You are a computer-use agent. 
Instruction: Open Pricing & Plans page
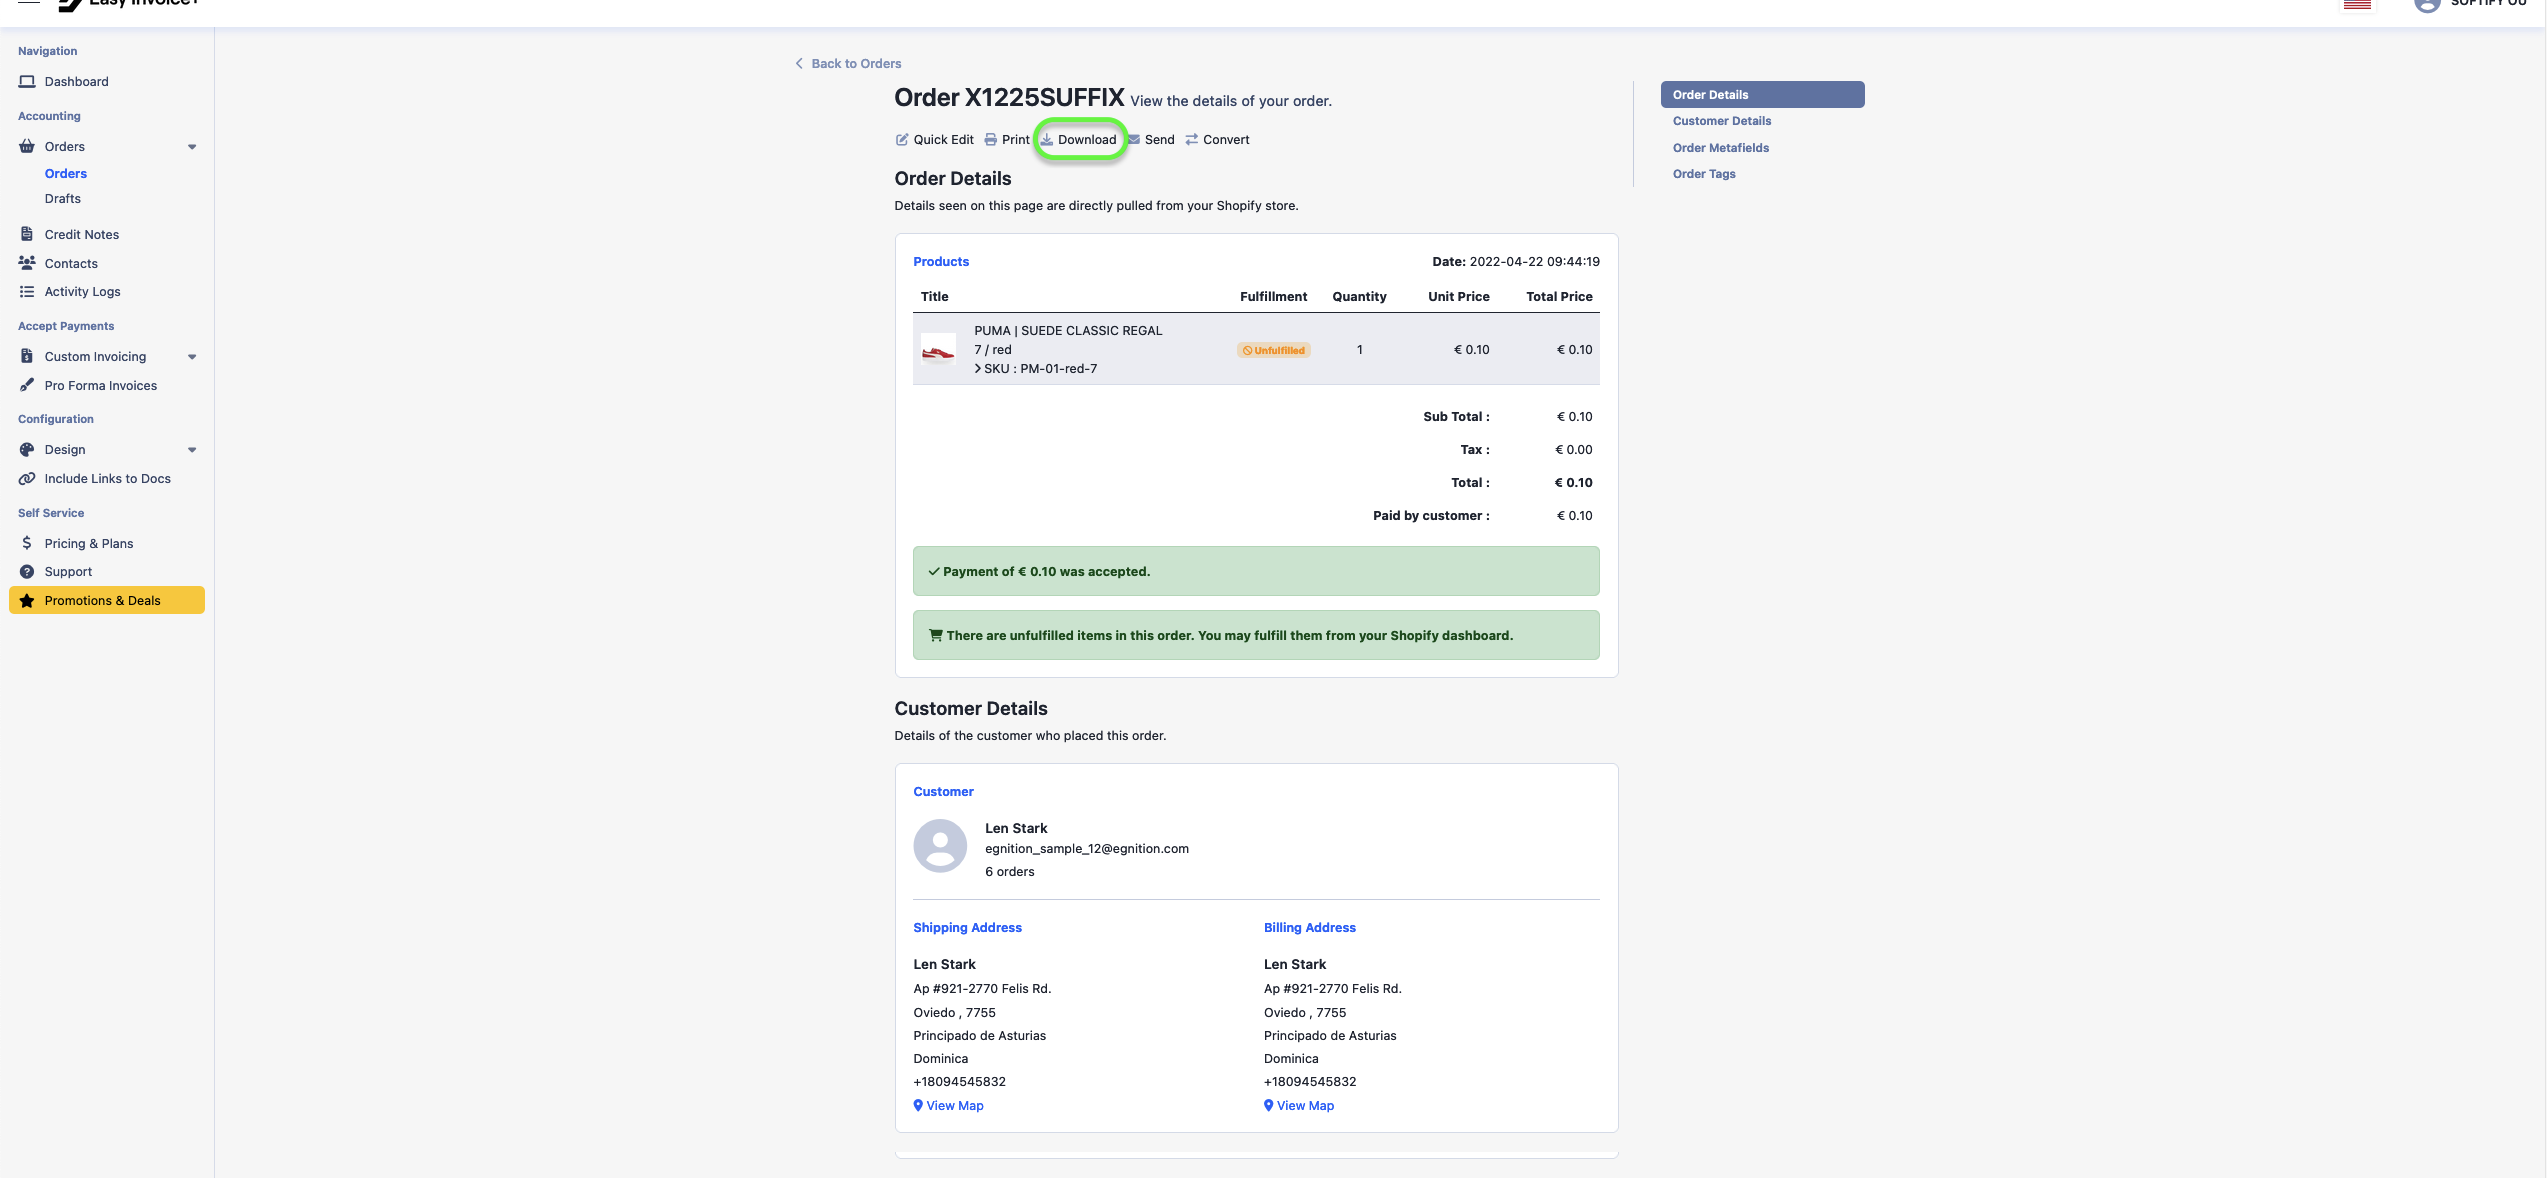89,543
